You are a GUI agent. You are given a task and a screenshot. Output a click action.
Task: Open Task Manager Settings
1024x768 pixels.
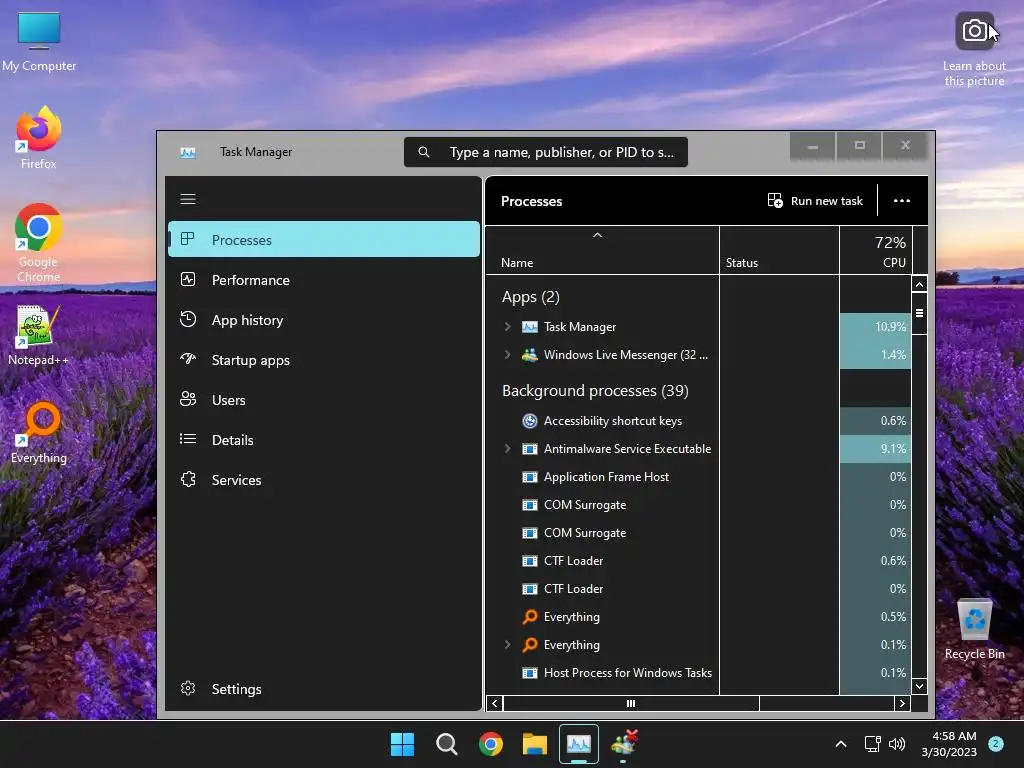click(324, 689)
